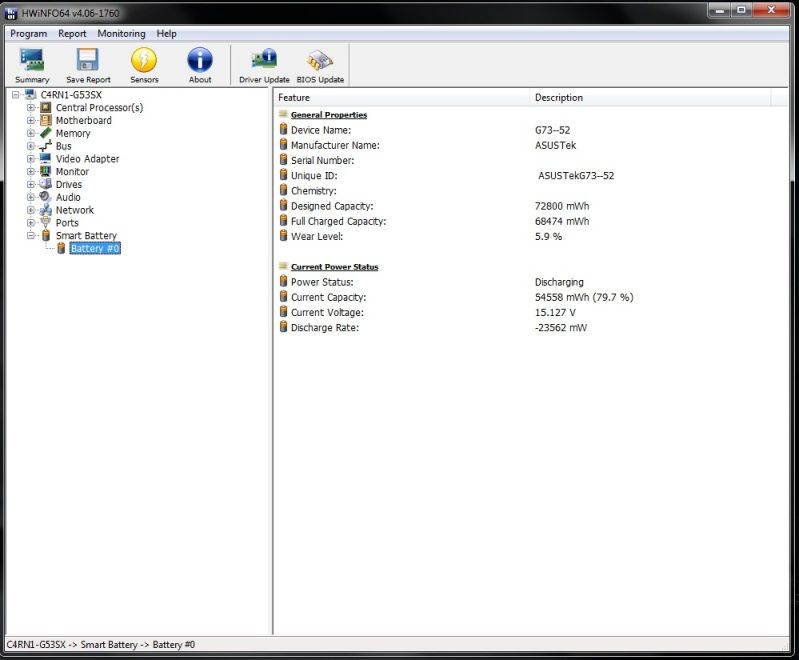The image size is (799, 660).
Task: Click the 5.9 % wear value
Action: pos(548,236)
